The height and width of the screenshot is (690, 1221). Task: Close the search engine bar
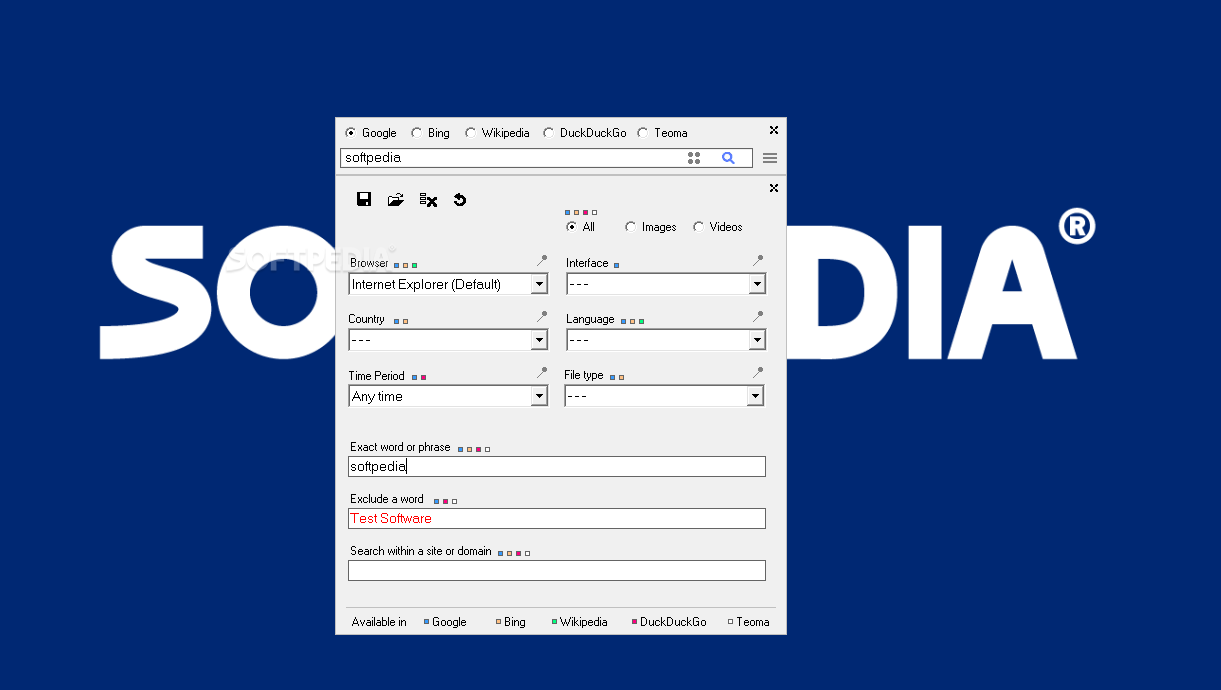[x=774, y=129]
